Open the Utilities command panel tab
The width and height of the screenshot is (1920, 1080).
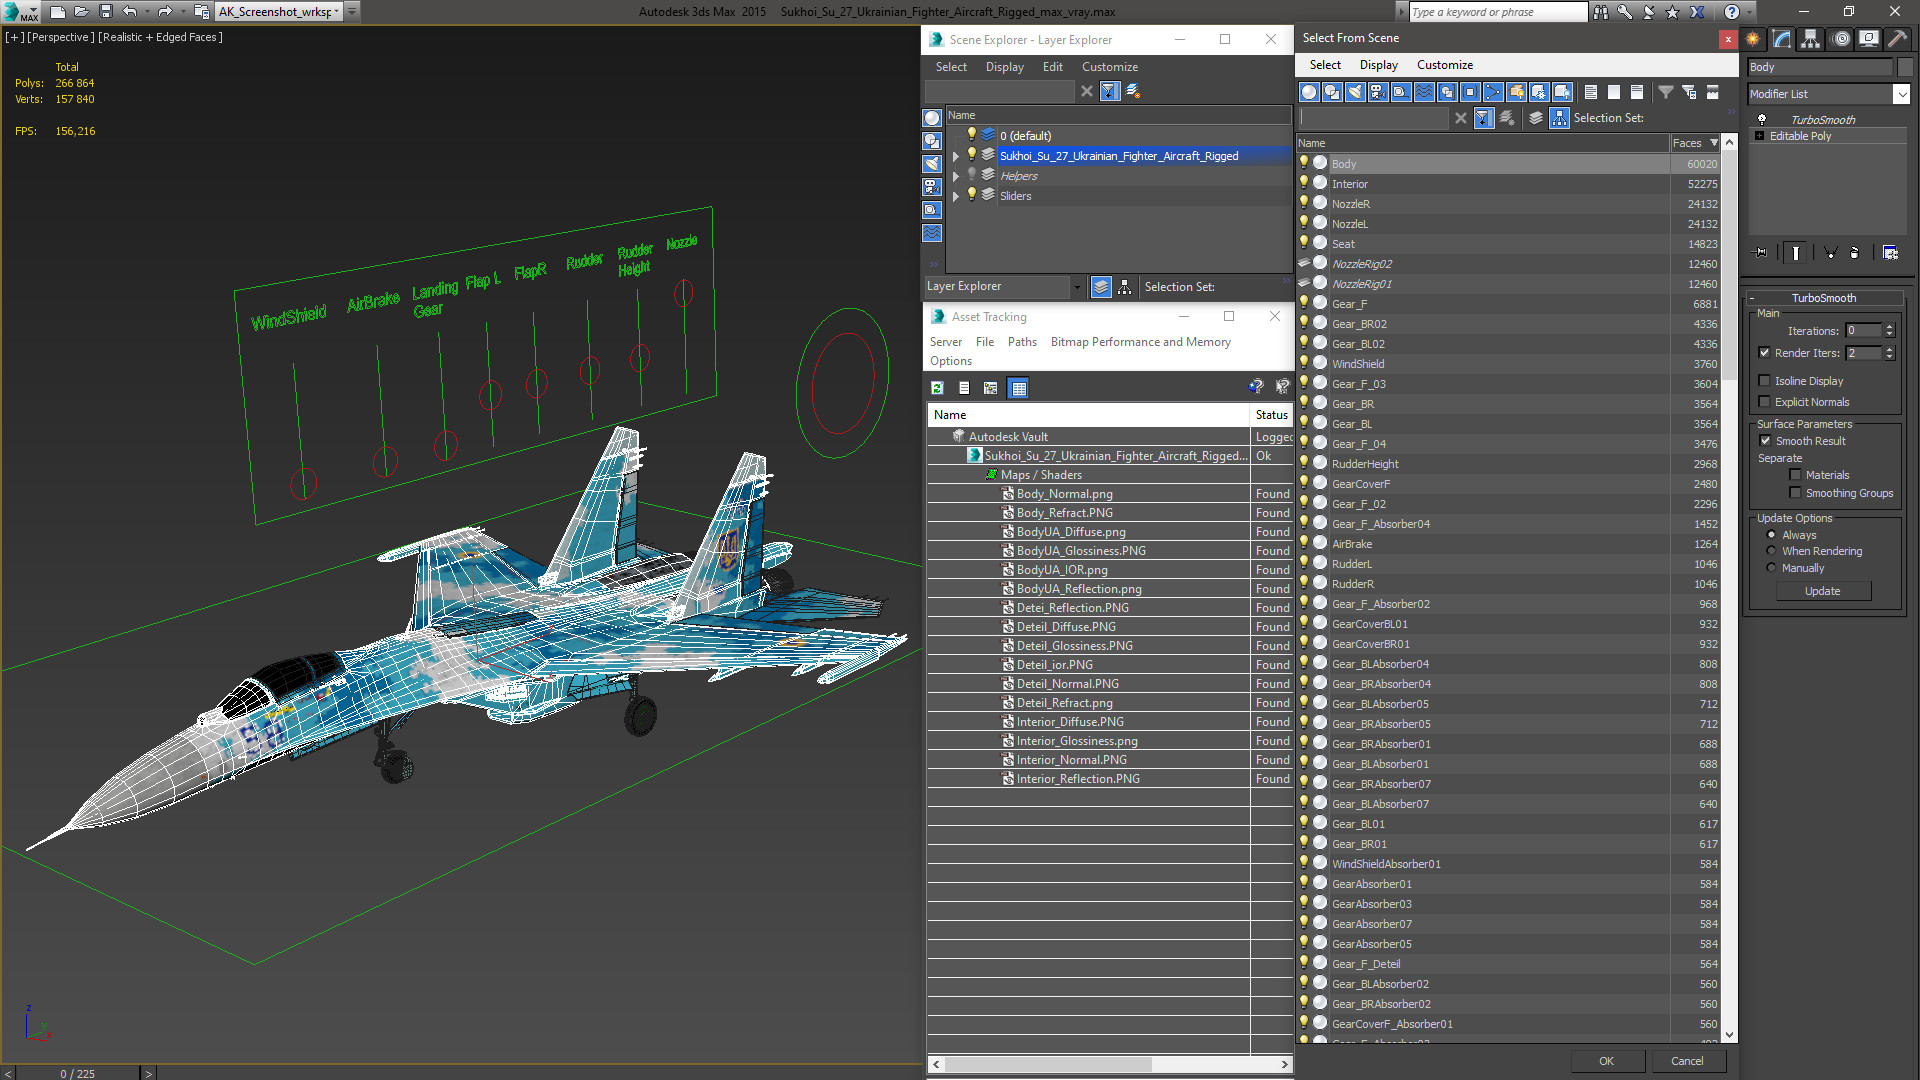point(1898,39)
